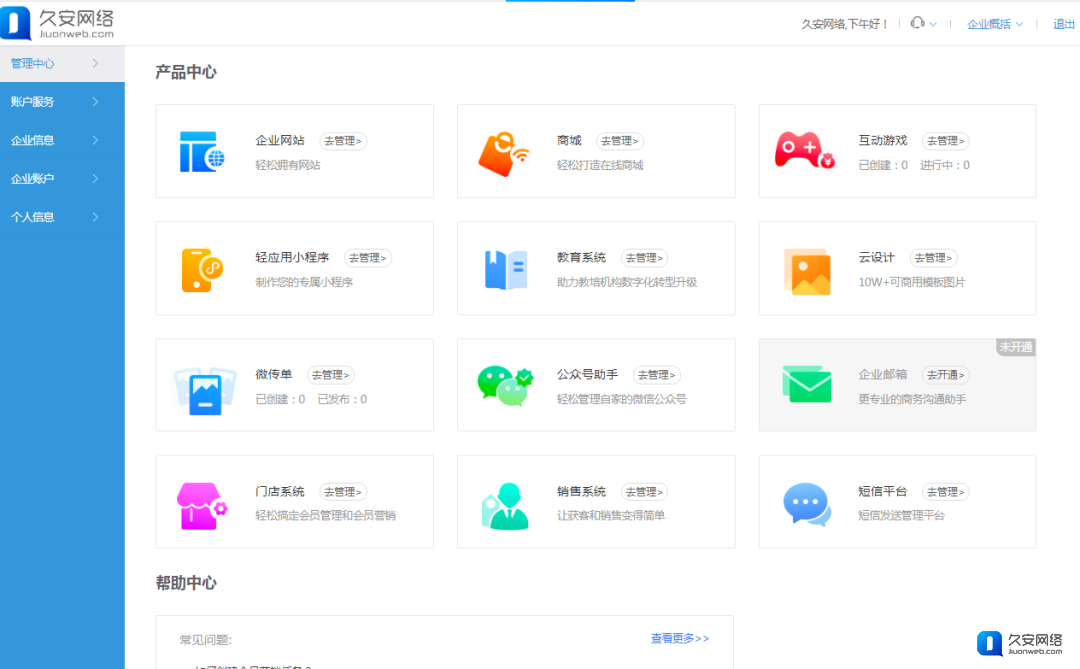This screenshot has height=669, width=1080.
Task: Click the 商城 shopping bag icon
Action: [503, 154]
